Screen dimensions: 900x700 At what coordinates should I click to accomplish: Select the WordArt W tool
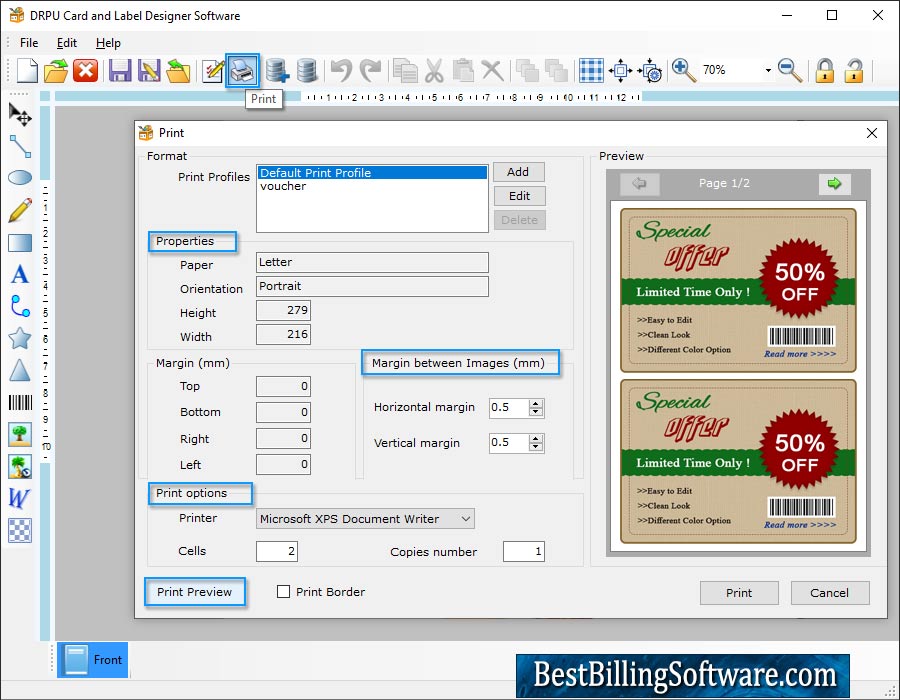tap(19, 498)
